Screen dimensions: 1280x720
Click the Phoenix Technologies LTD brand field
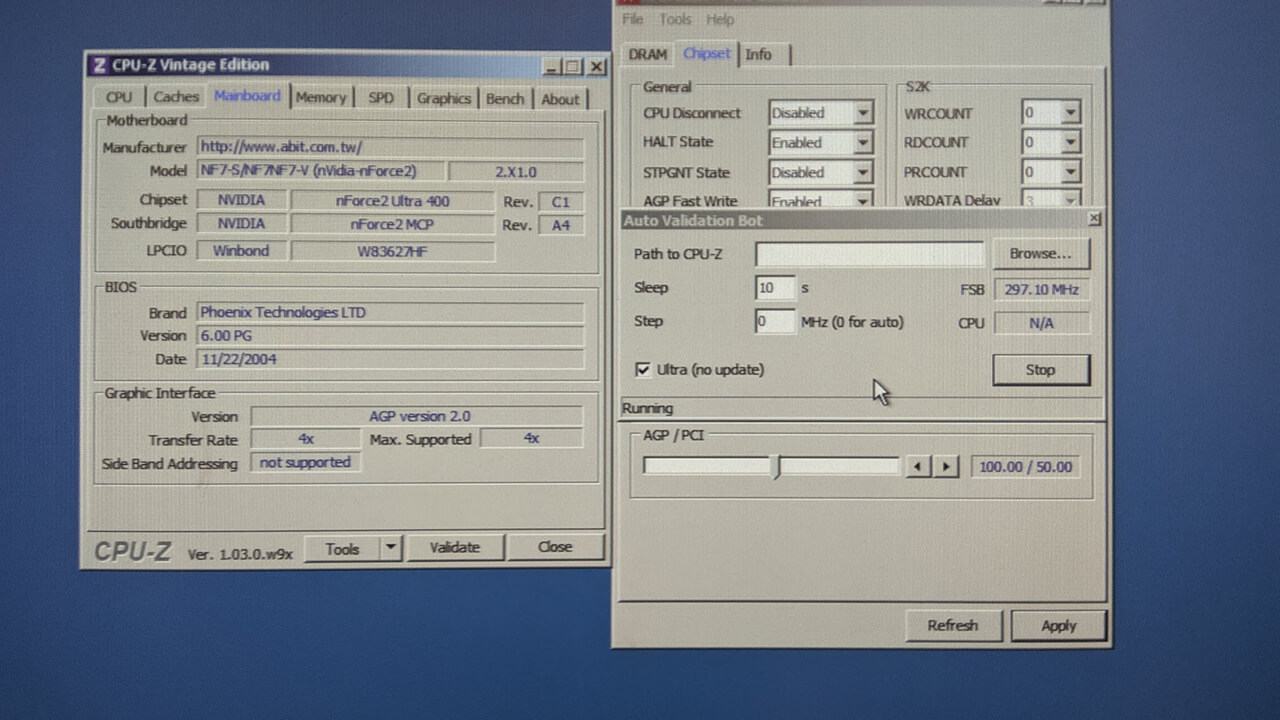[x=390, y=312]
